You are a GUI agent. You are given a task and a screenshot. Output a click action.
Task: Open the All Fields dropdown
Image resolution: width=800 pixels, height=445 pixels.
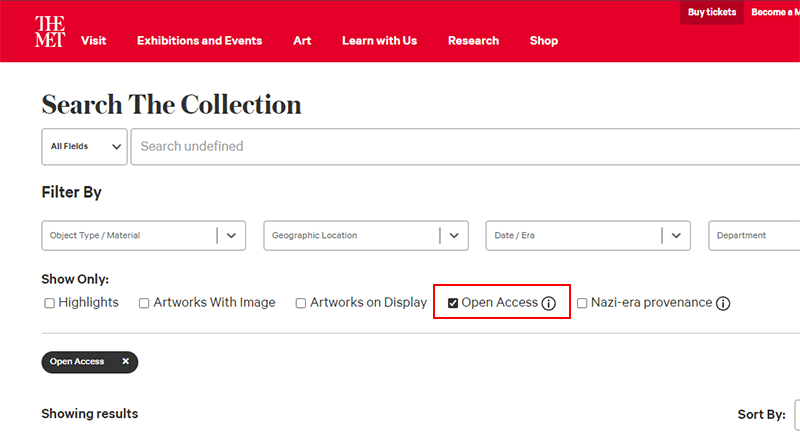coord(84,146)
